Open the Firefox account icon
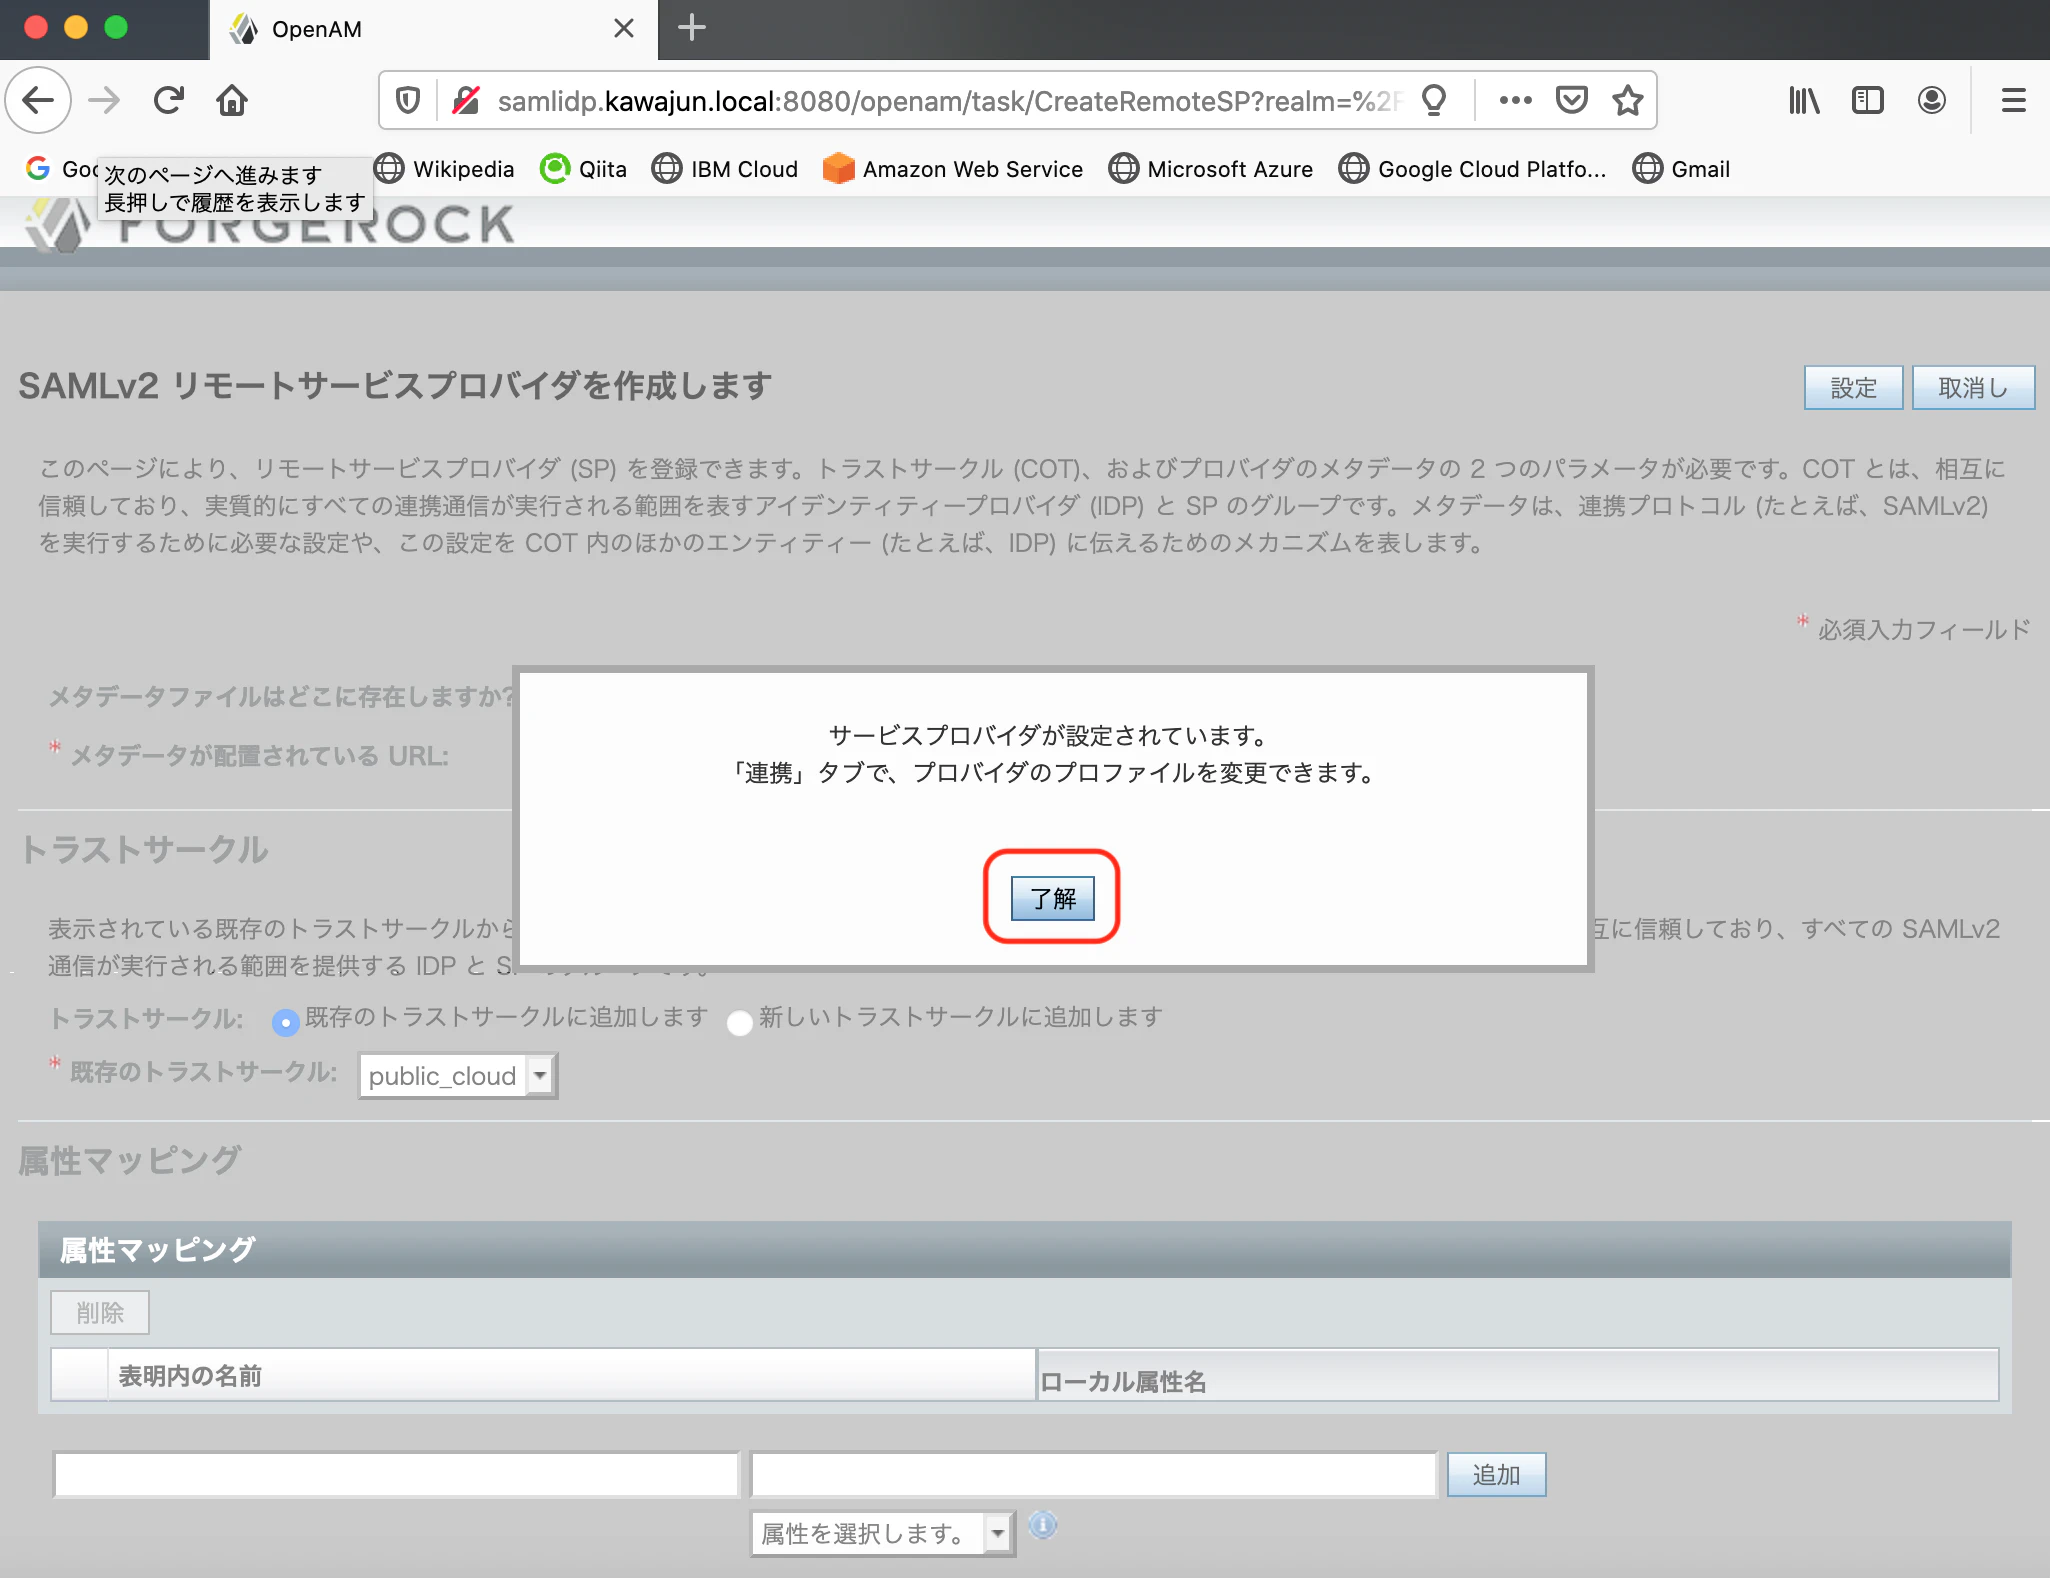 [1932, 100]
